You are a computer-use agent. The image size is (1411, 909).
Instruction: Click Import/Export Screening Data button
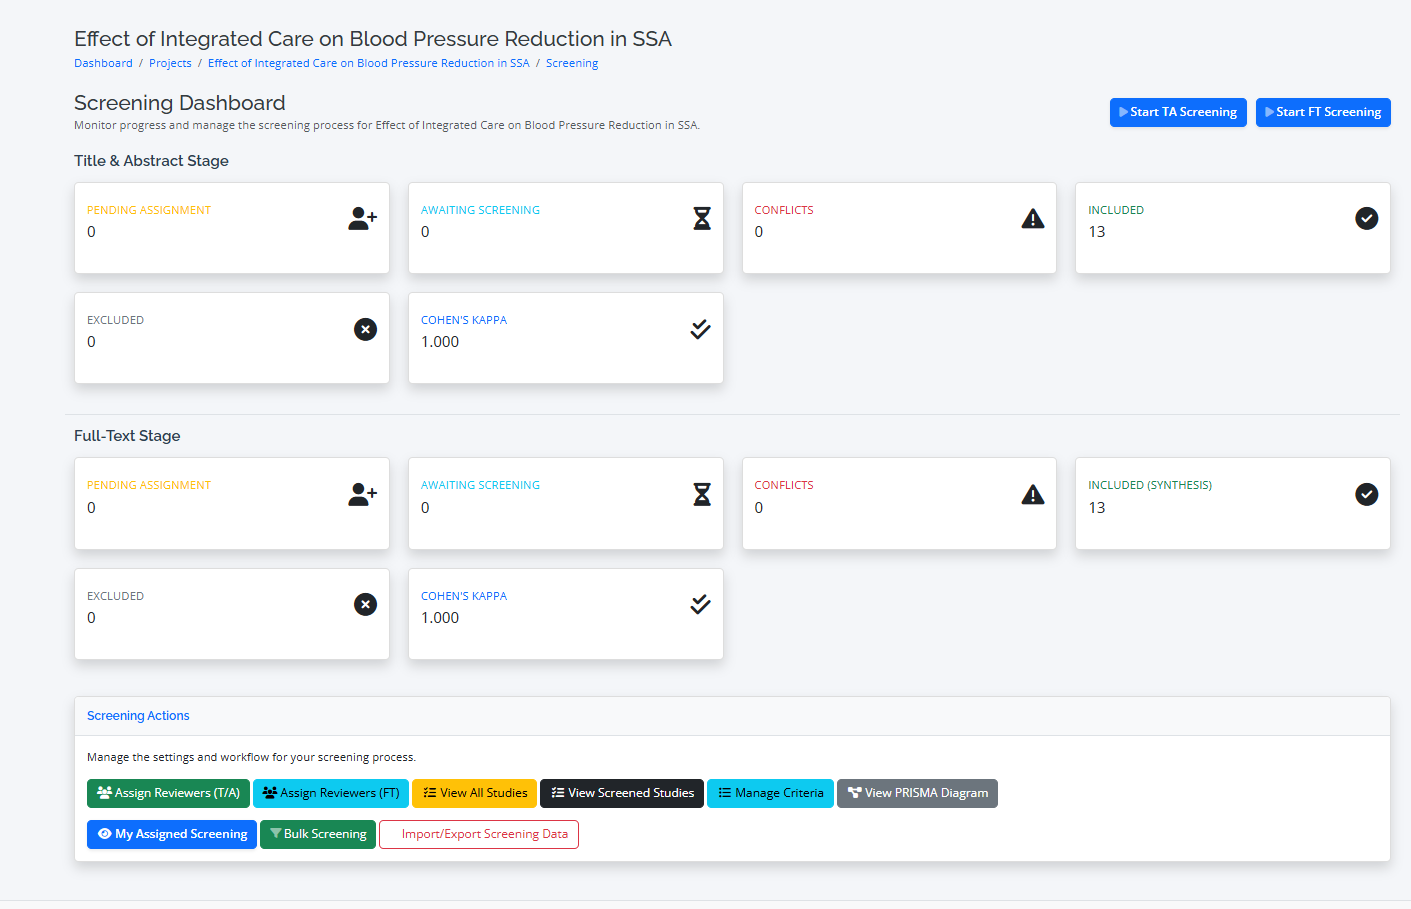478,834
